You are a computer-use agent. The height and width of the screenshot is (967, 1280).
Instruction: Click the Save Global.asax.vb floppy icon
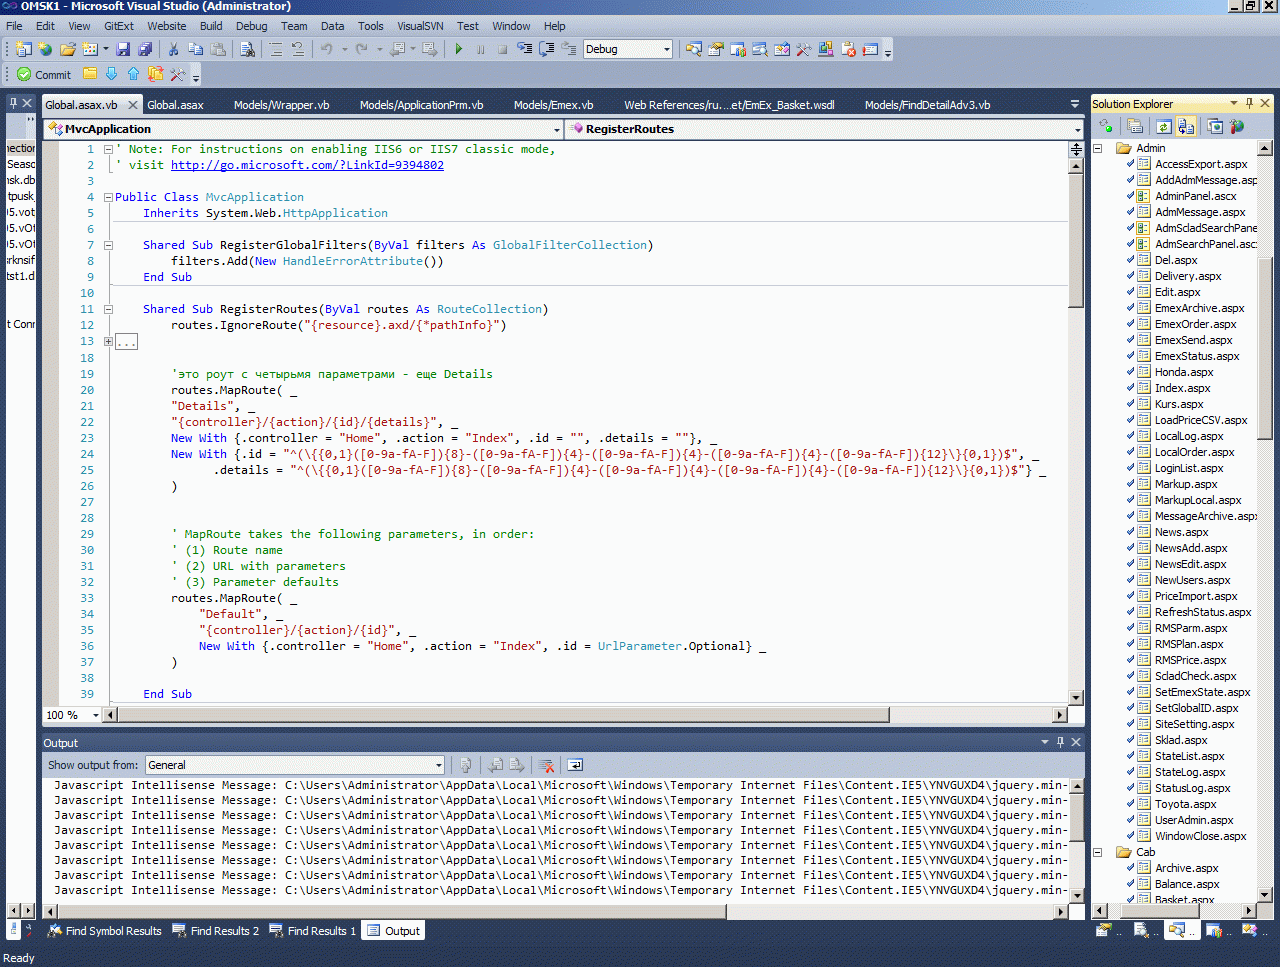point(123,49)
